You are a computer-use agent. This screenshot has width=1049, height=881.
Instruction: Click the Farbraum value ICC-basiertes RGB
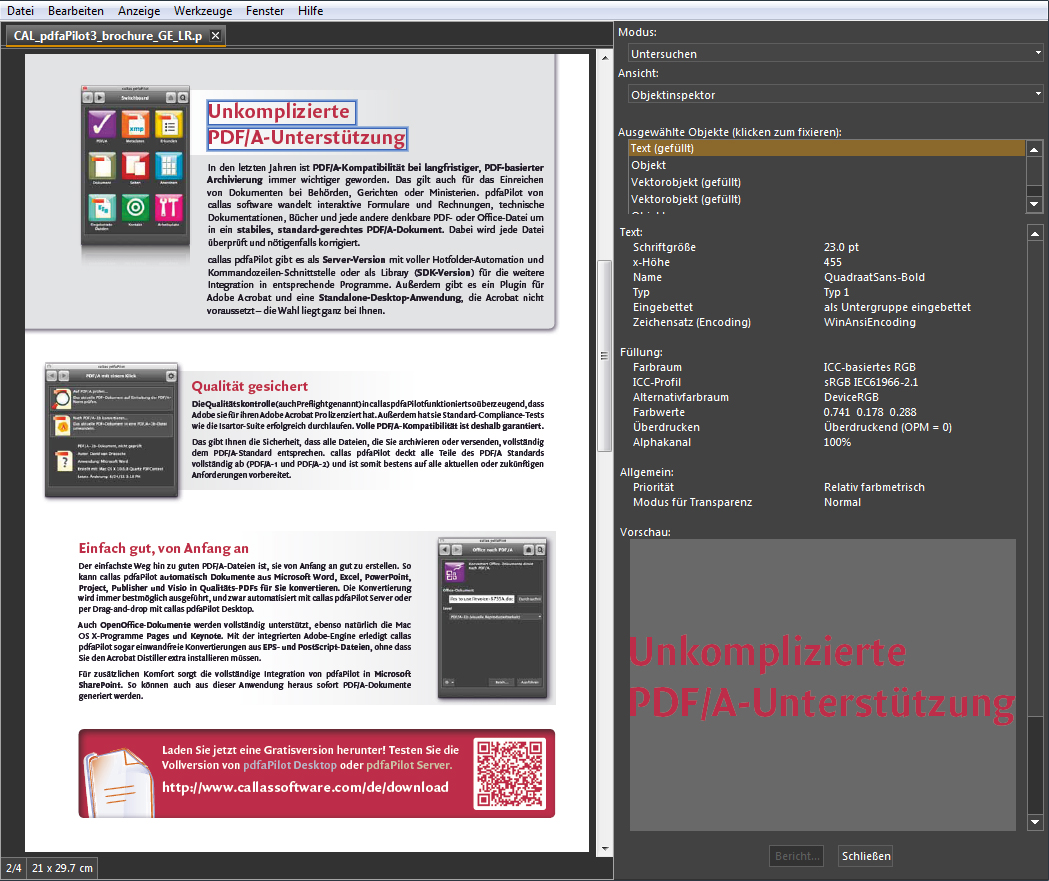point(869,367)
